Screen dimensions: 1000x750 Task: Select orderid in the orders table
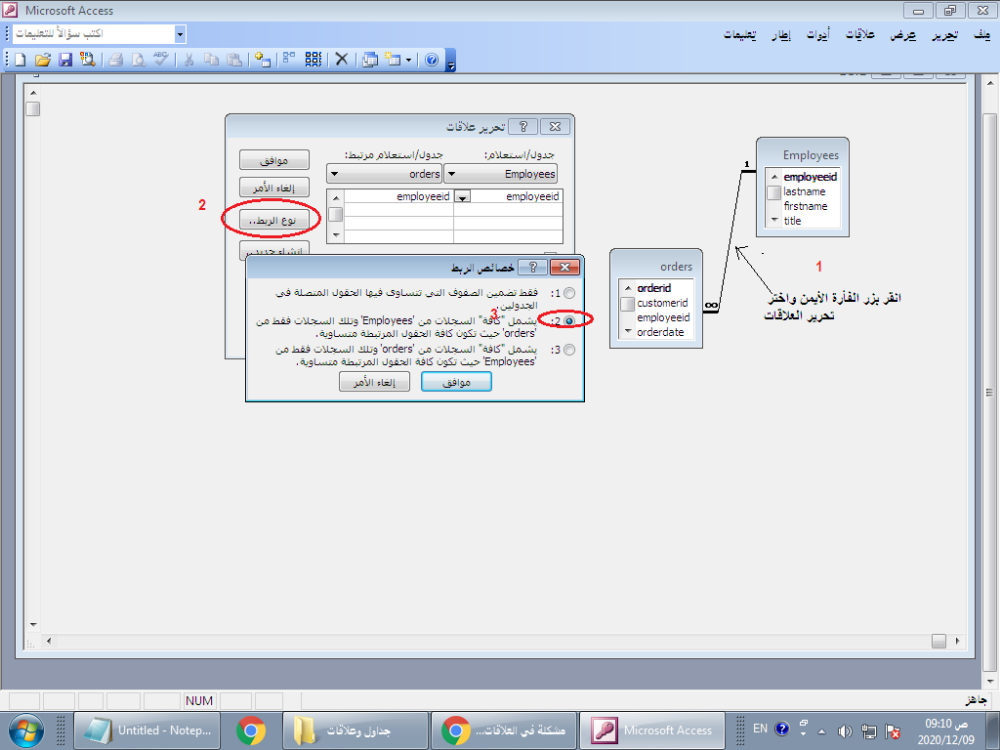(654, 288)
